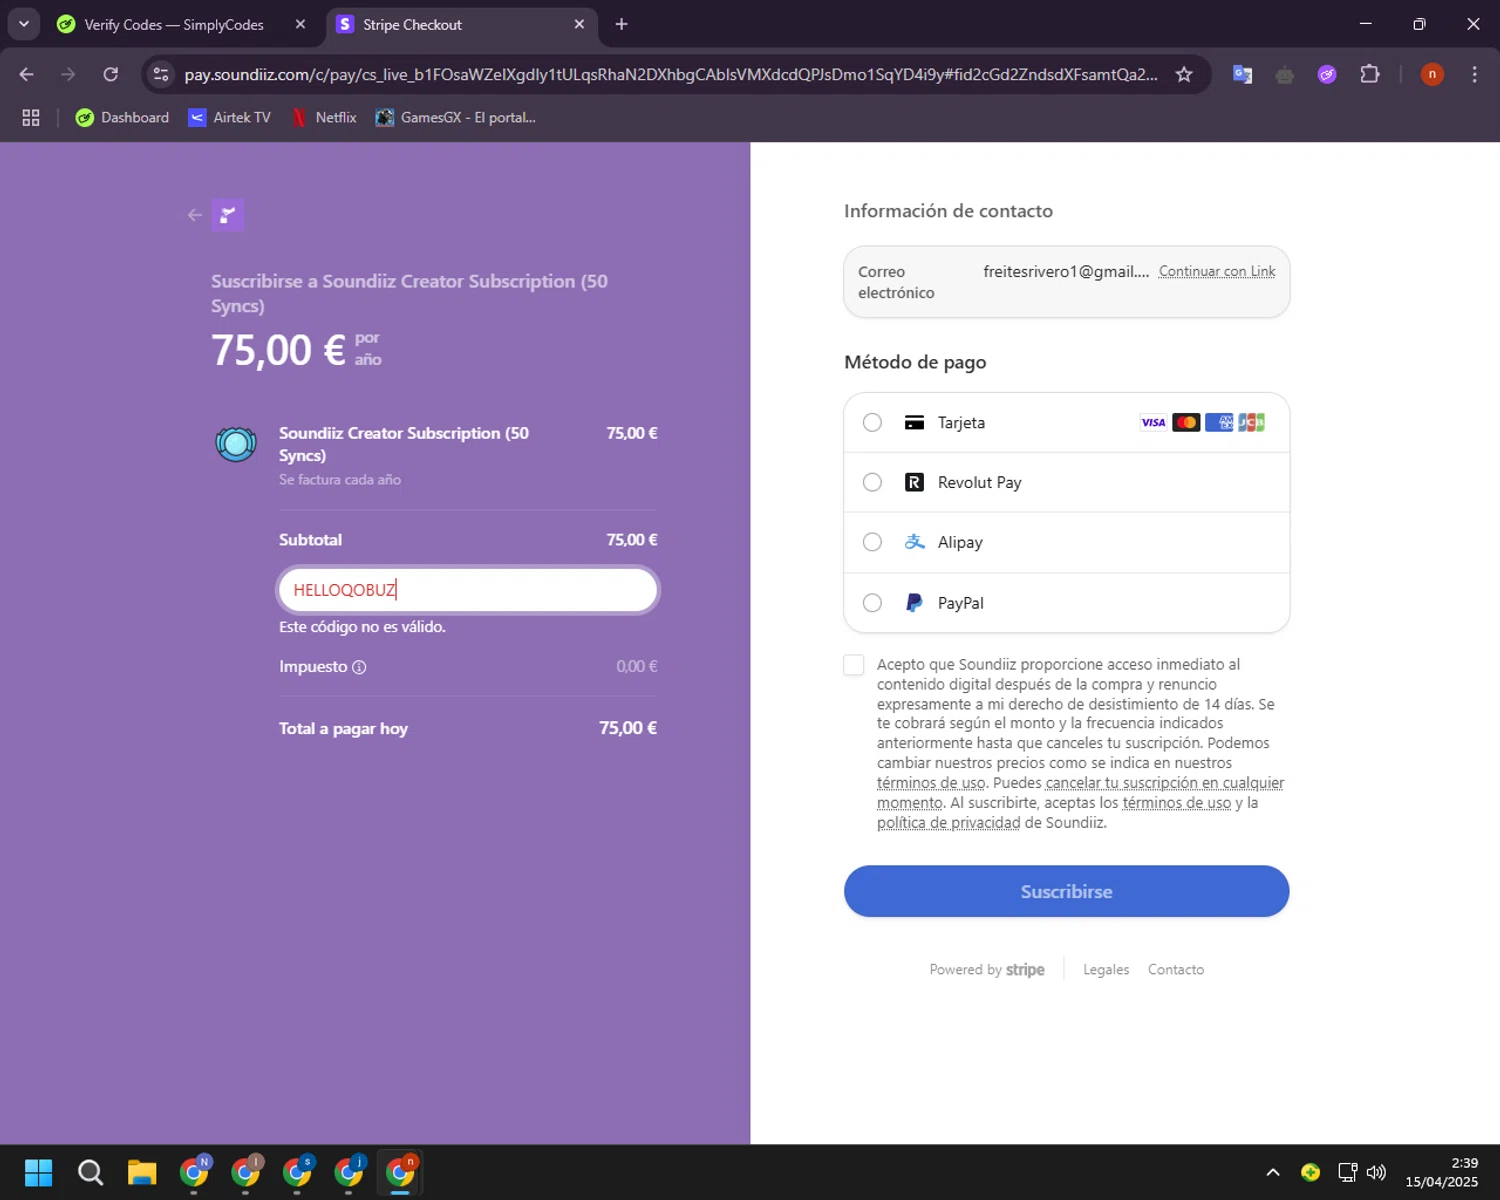This screenshot has height=1200, width=1500.
Task: Open File Explorer from taskbar
Action: click(x=142, y=1172)
